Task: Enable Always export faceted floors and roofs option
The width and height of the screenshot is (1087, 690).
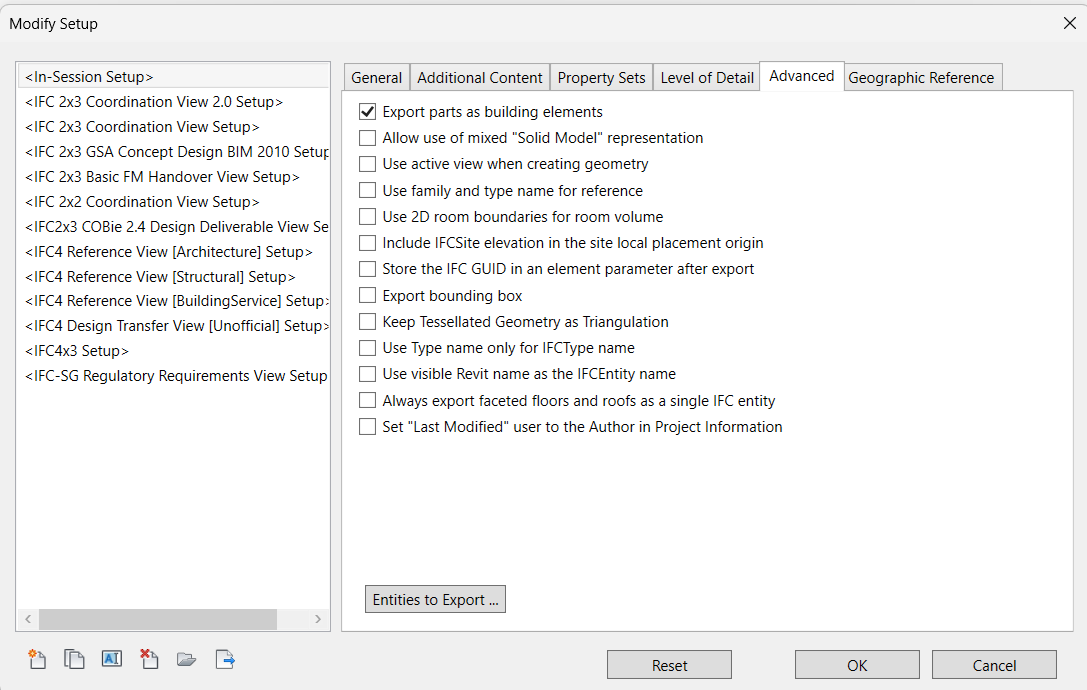Action: (x=367, y=401)
